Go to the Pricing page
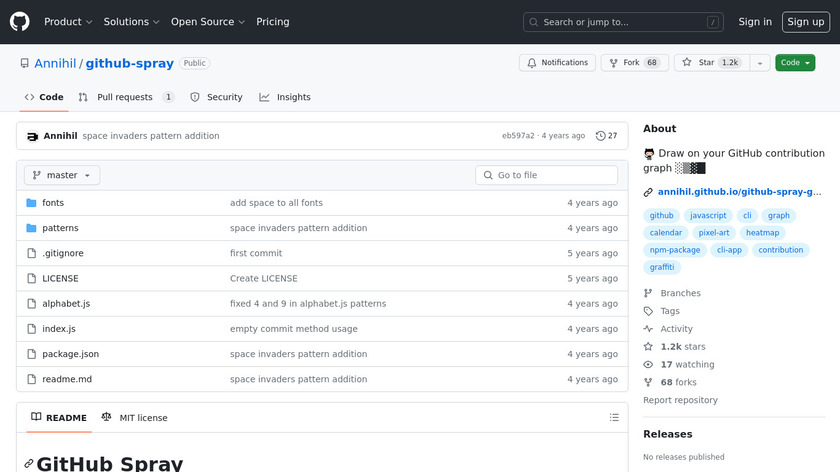 point(273,22)
